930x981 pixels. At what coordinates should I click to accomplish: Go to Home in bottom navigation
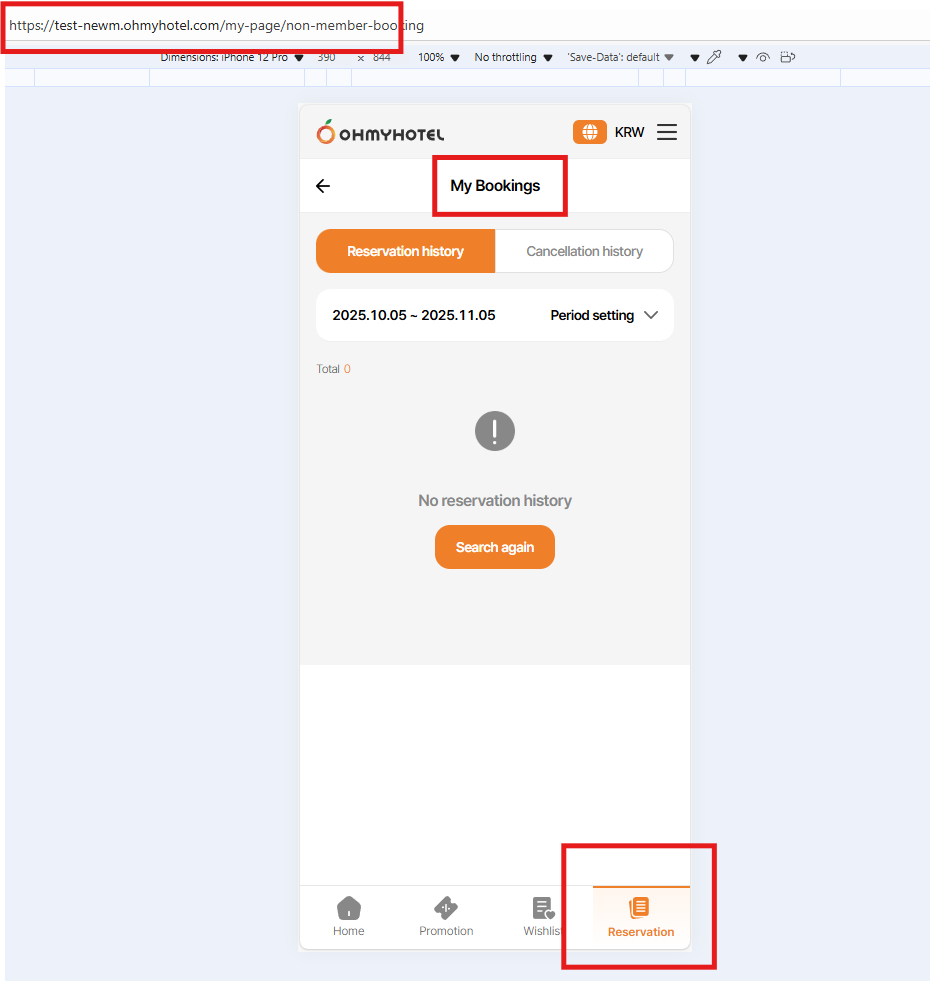(x=349, y=917)
